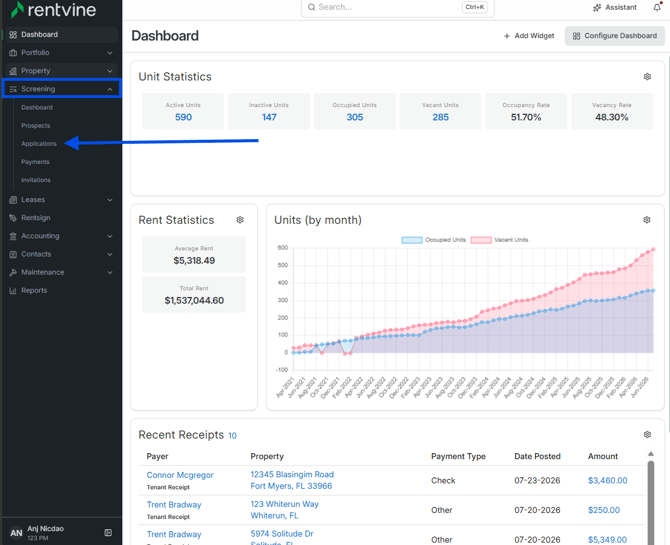Open the Assistant sparkle icon
The width and height of the screenshot is (670, 545).
pos(597,7)
